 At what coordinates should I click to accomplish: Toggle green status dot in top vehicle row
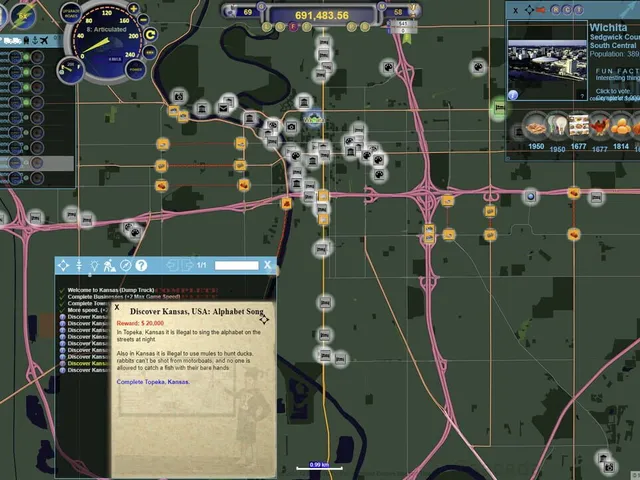pos(27,57)
